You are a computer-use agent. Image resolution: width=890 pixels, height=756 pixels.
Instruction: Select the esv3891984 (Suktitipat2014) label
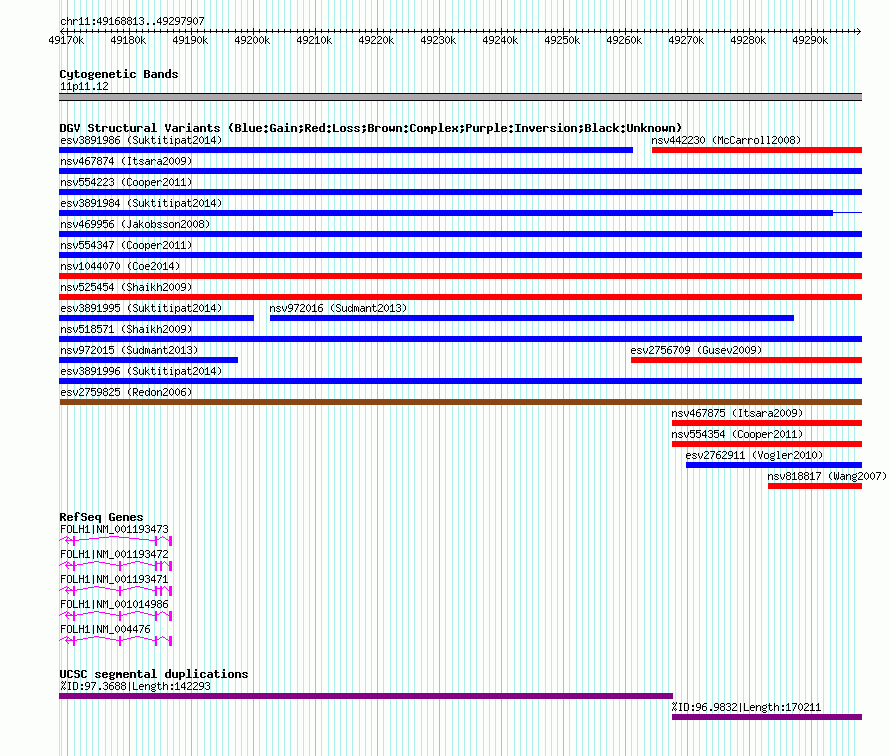(141, 203)
